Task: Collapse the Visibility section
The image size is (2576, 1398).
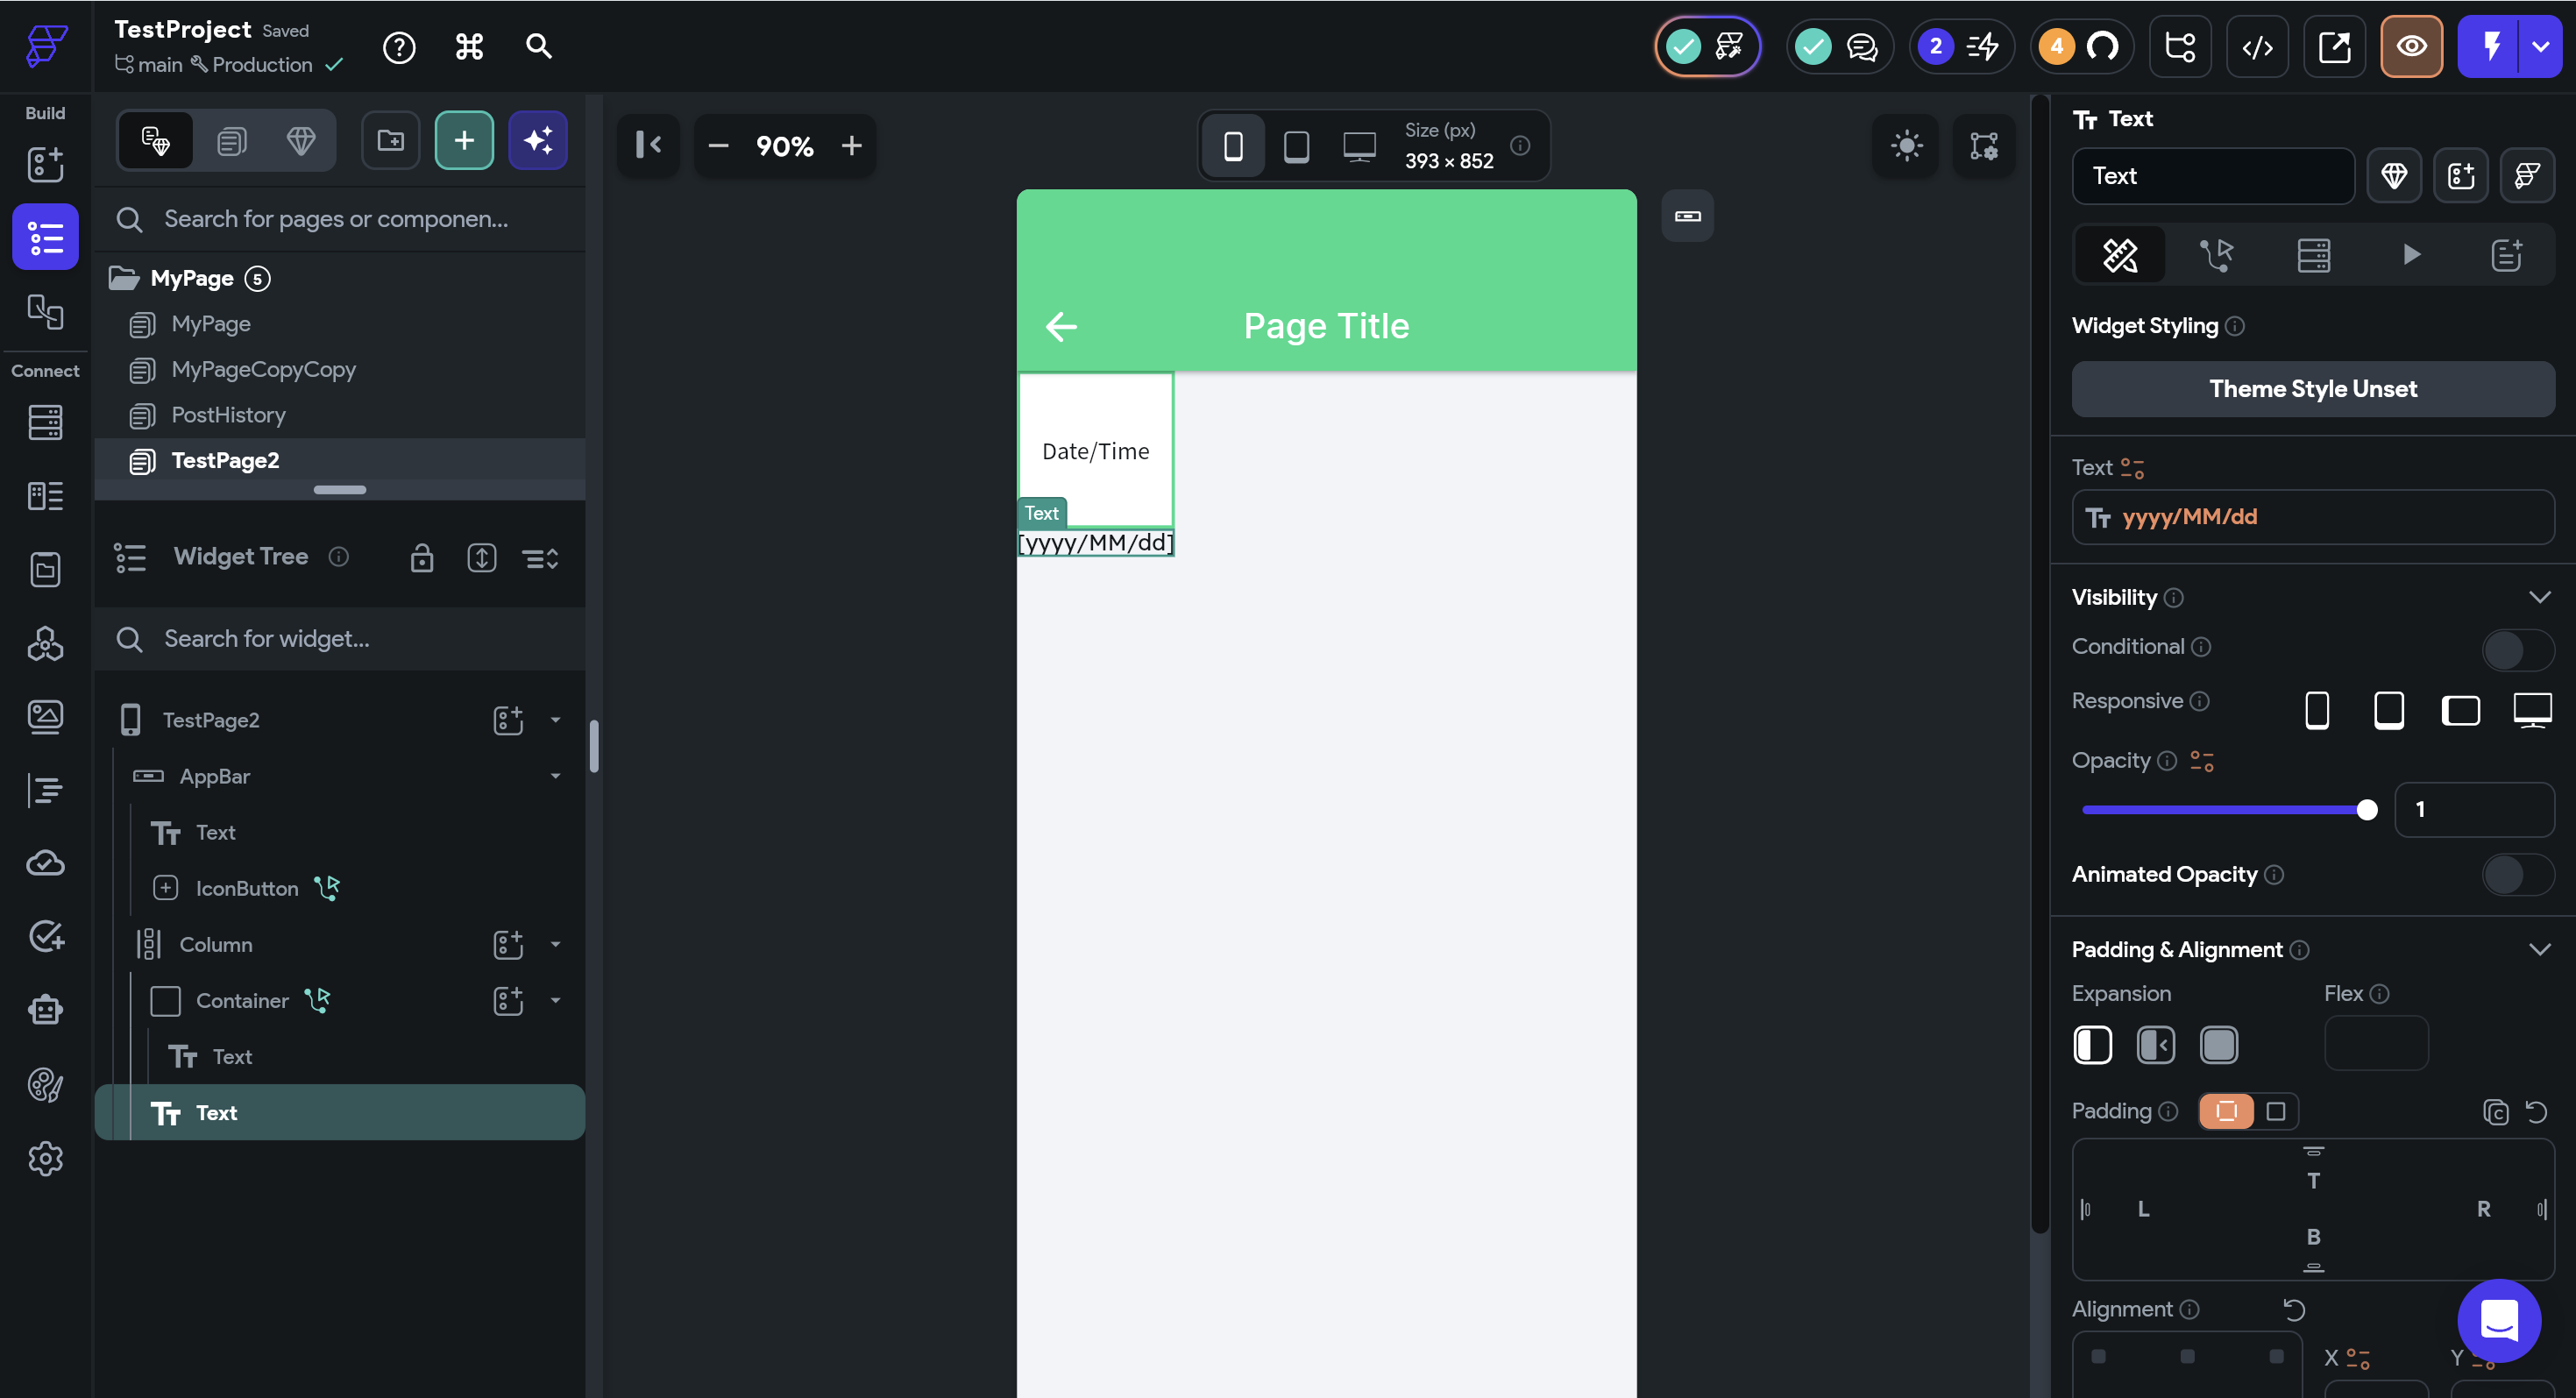Action: tap(2539, 597)
